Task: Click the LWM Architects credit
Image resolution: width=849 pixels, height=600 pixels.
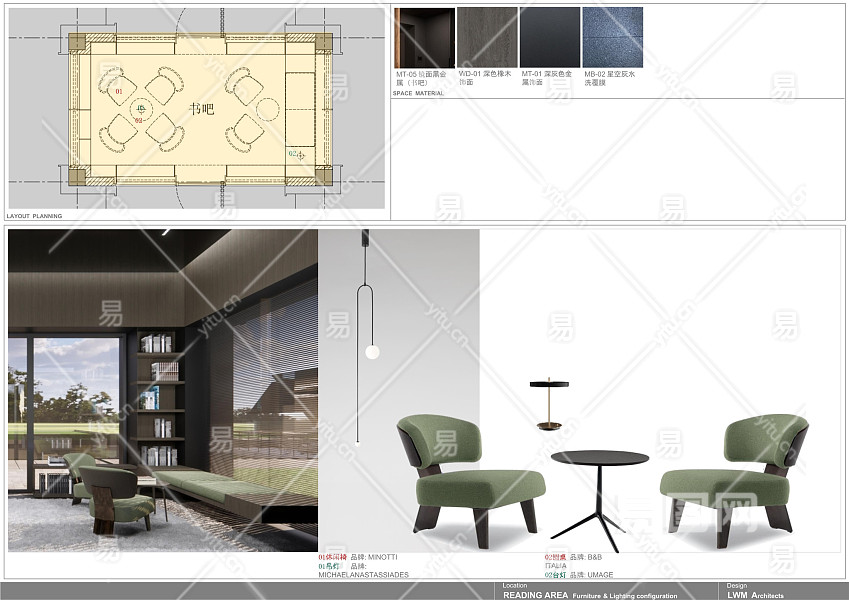Action: (755, 595)
